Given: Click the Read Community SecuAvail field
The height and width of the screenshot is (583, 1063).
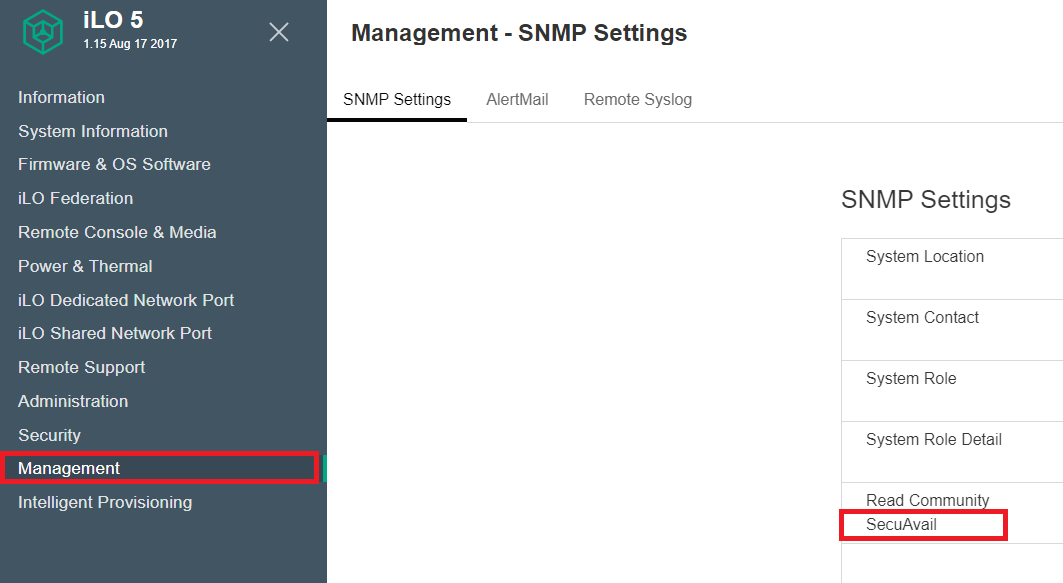Looking at the screenshot, I should click(x=923, y=525).
